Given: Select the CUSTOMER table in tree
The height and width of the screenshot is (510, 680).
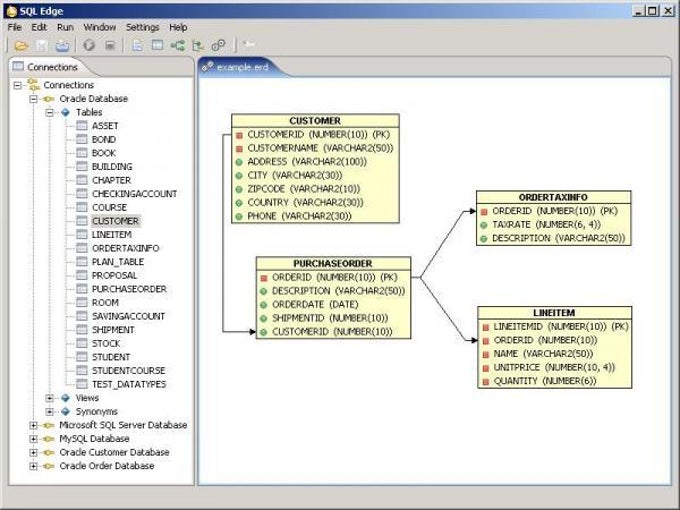Looking at the screenshot, I should coord(115,221).
